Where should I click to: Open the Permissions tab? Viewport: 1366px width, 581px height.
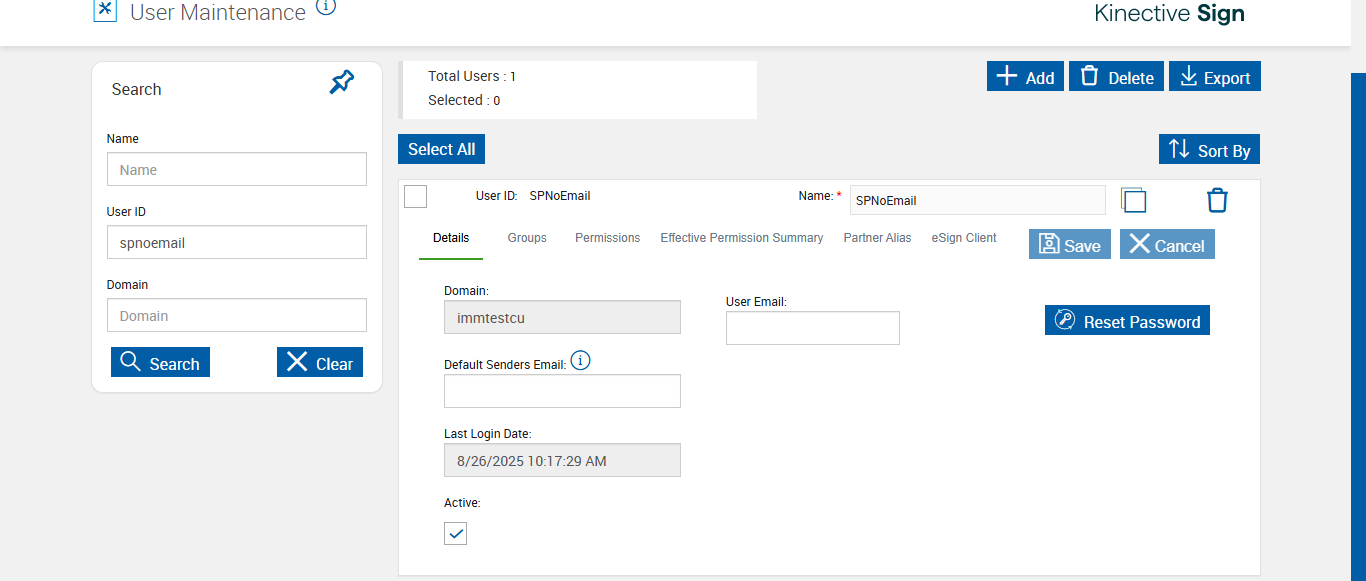607,238
